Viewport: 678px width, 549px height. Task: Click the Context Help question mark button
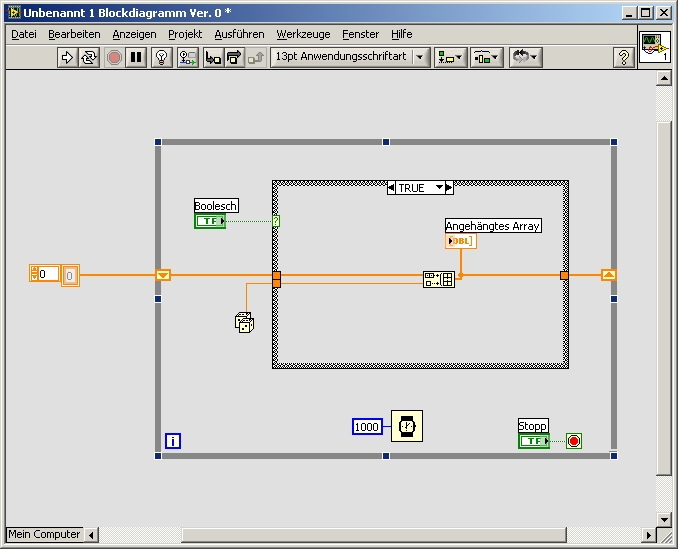coord(624,57)
